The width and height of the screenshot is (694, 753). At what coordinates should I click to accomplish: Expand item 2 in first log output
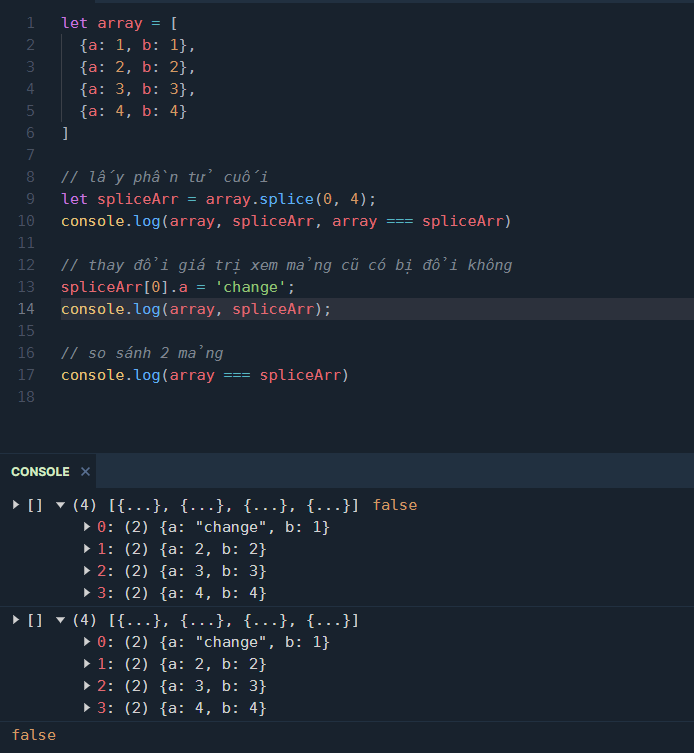(87, 571)
